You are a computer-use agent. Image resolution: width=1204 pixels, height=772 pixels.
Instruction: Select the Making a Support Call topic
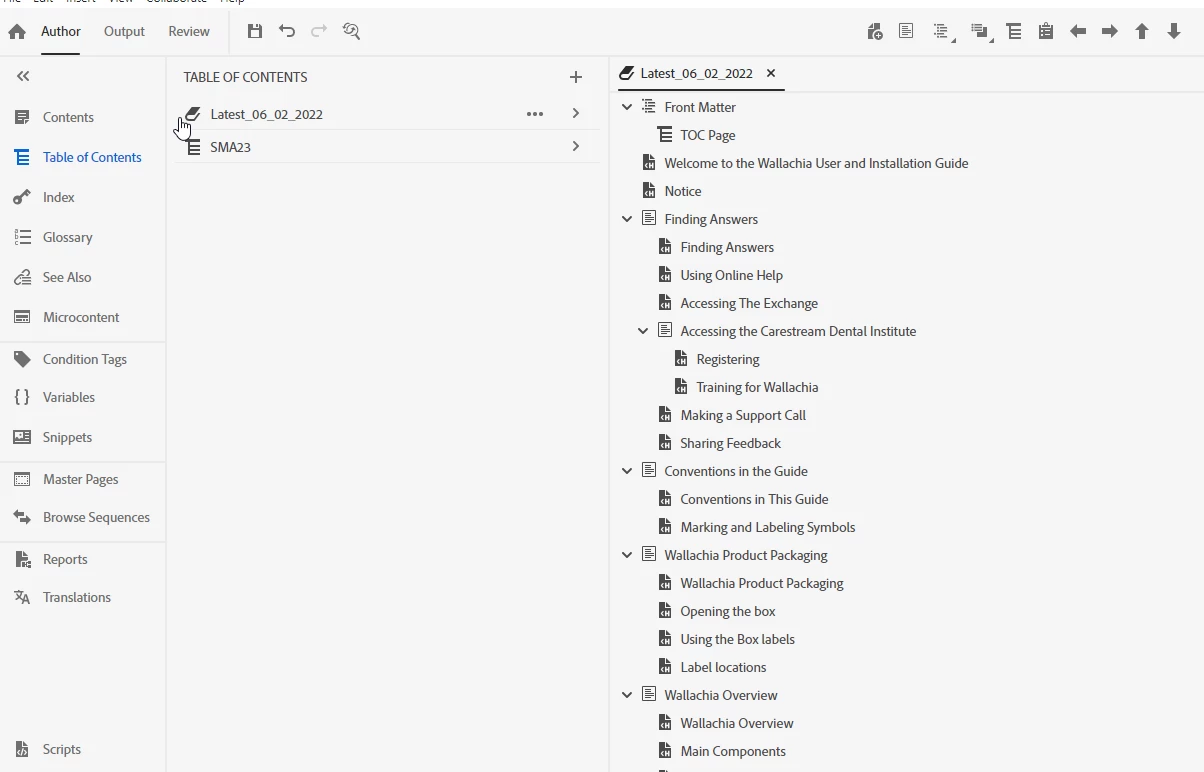point(743,415)
